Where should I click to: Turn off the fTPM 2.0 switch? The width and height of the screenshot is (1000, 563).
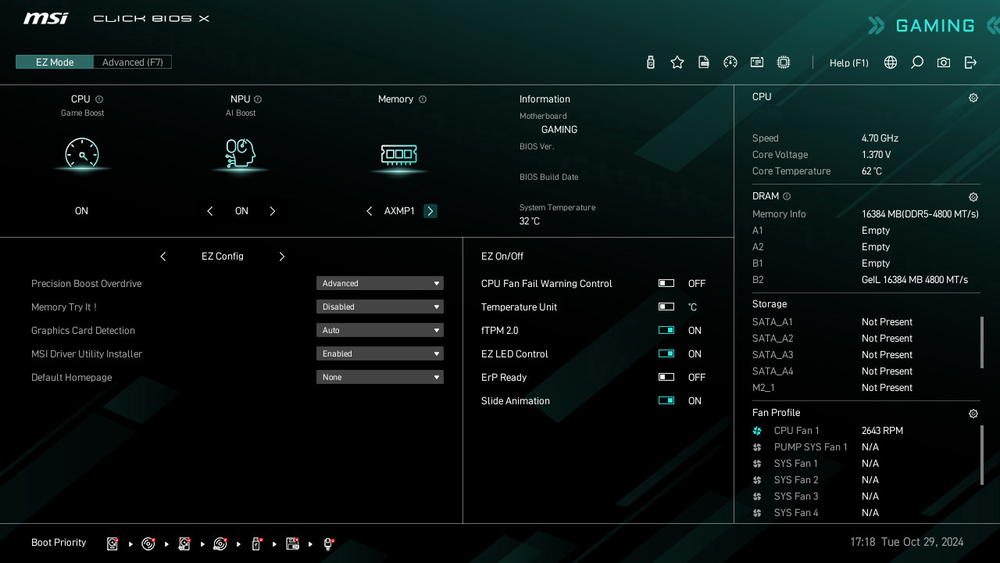tap(666, 331)
